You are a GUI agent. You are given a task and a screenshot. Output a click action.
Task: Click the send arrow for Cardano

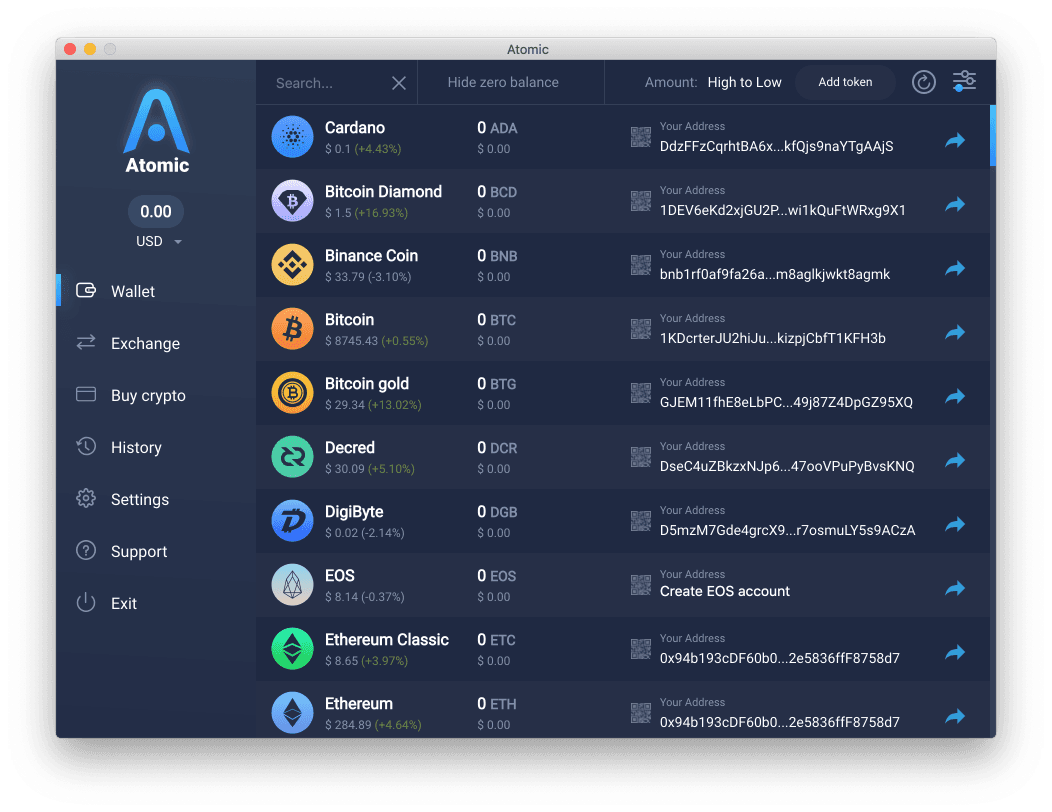click(955, 140)
